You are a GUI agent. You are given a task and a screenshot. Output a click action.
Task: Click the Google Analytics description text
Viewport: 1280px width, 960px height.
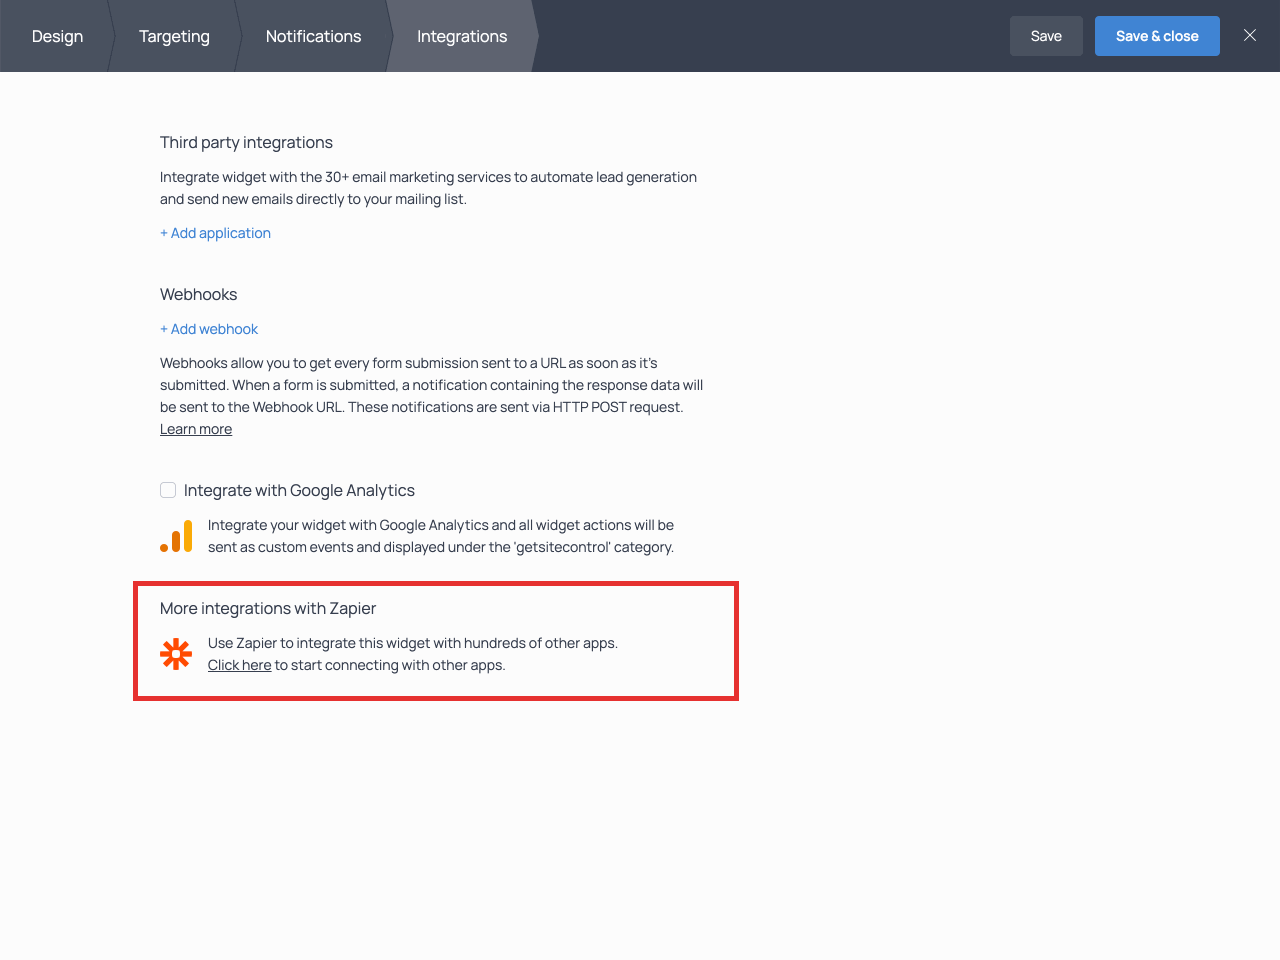pos(440,536)
